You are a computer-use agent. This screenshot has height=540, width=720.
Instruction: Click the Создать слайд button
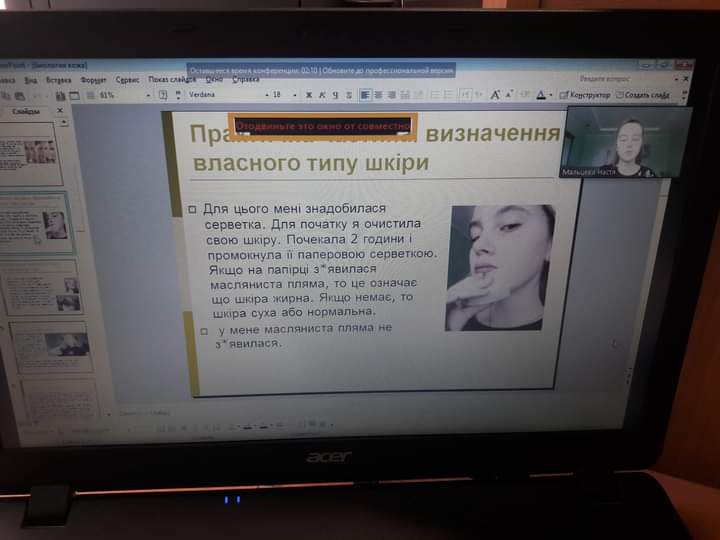click(645, 95)
